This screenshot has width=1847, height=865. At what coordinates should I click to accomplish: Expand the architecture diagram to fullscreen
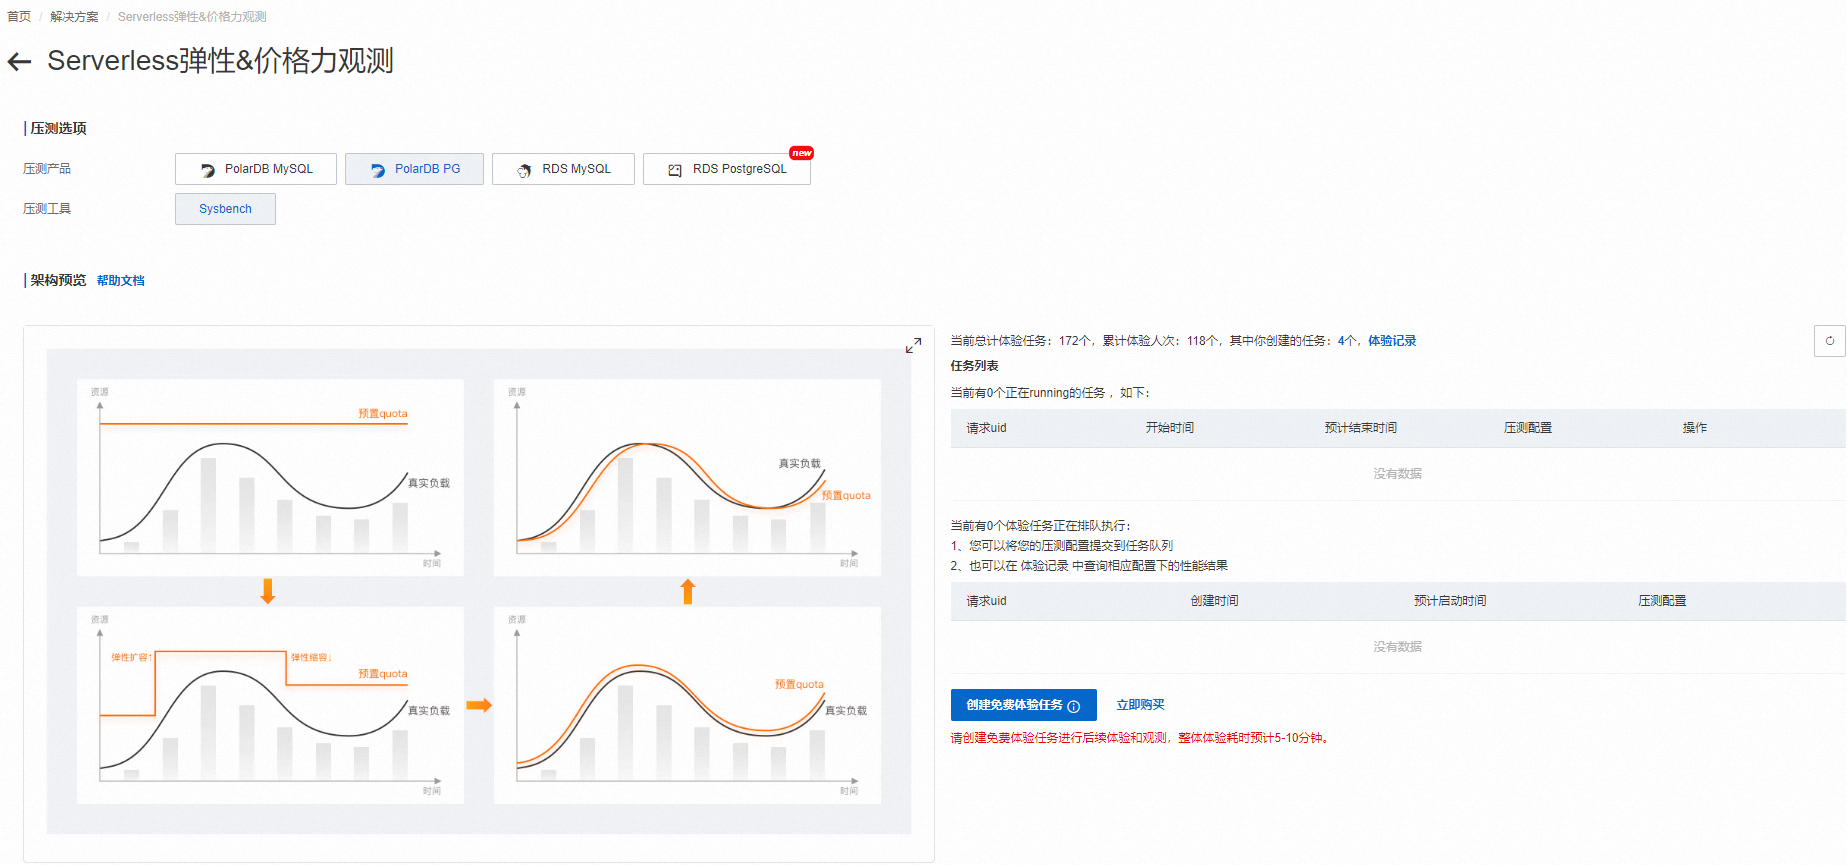coord(913,346)
